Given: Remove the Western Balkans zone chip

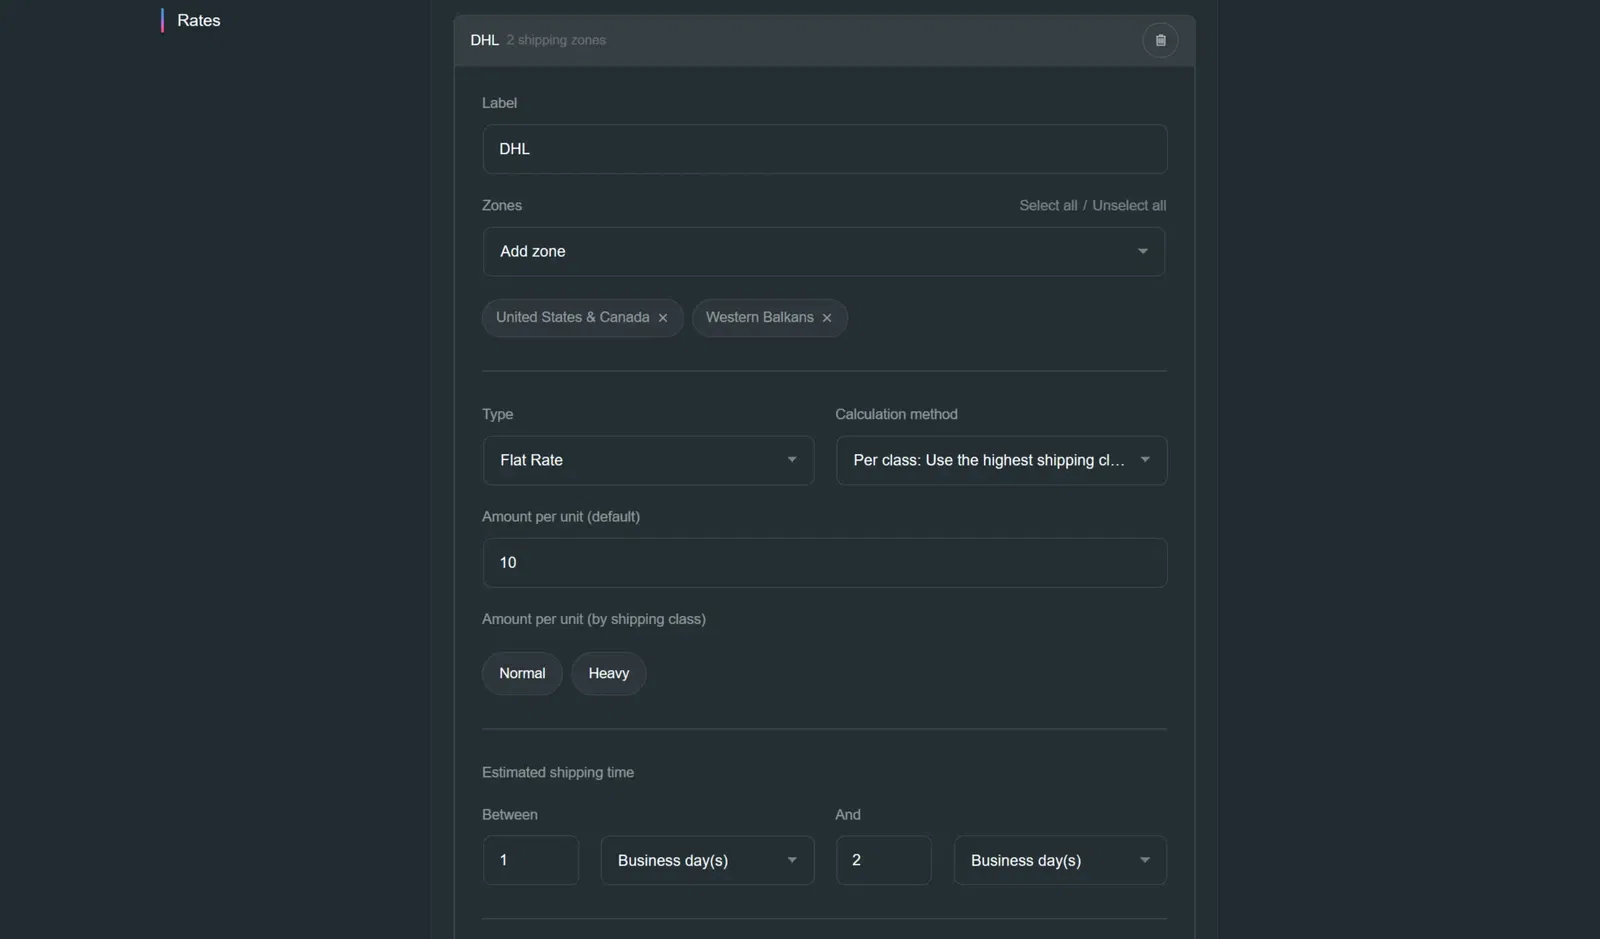Looking at the screenshot, I should [827, 318].
